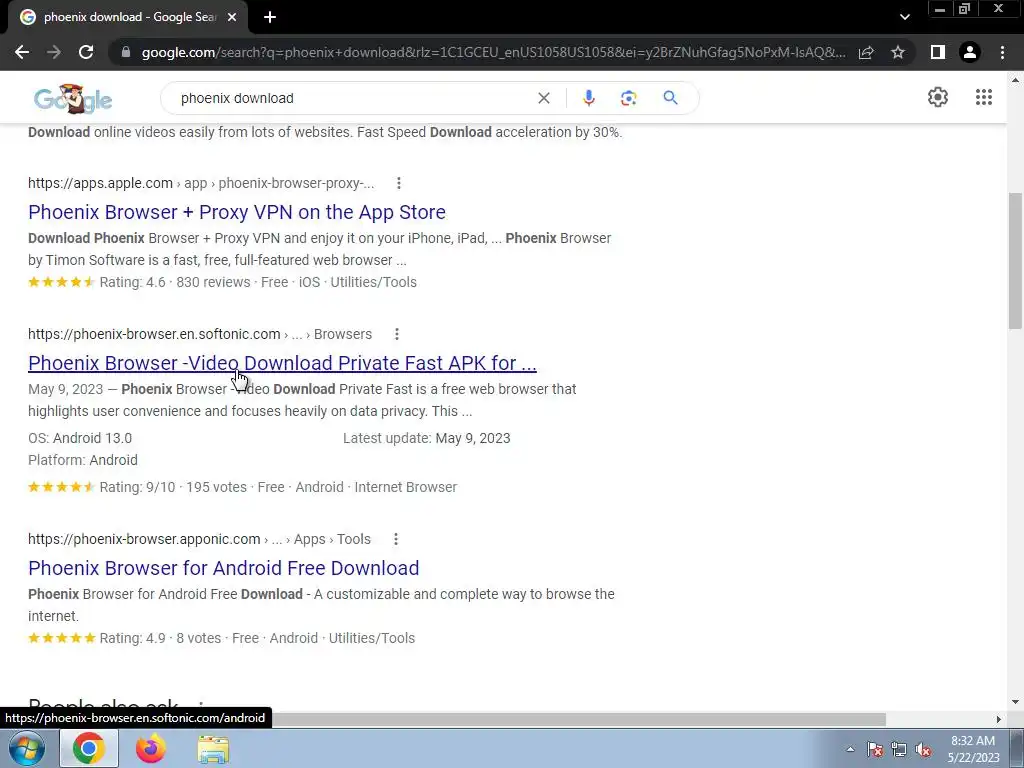Open the tab search dropdown arrow
The image size is (1024, 768).
click(x=904, y=17)
